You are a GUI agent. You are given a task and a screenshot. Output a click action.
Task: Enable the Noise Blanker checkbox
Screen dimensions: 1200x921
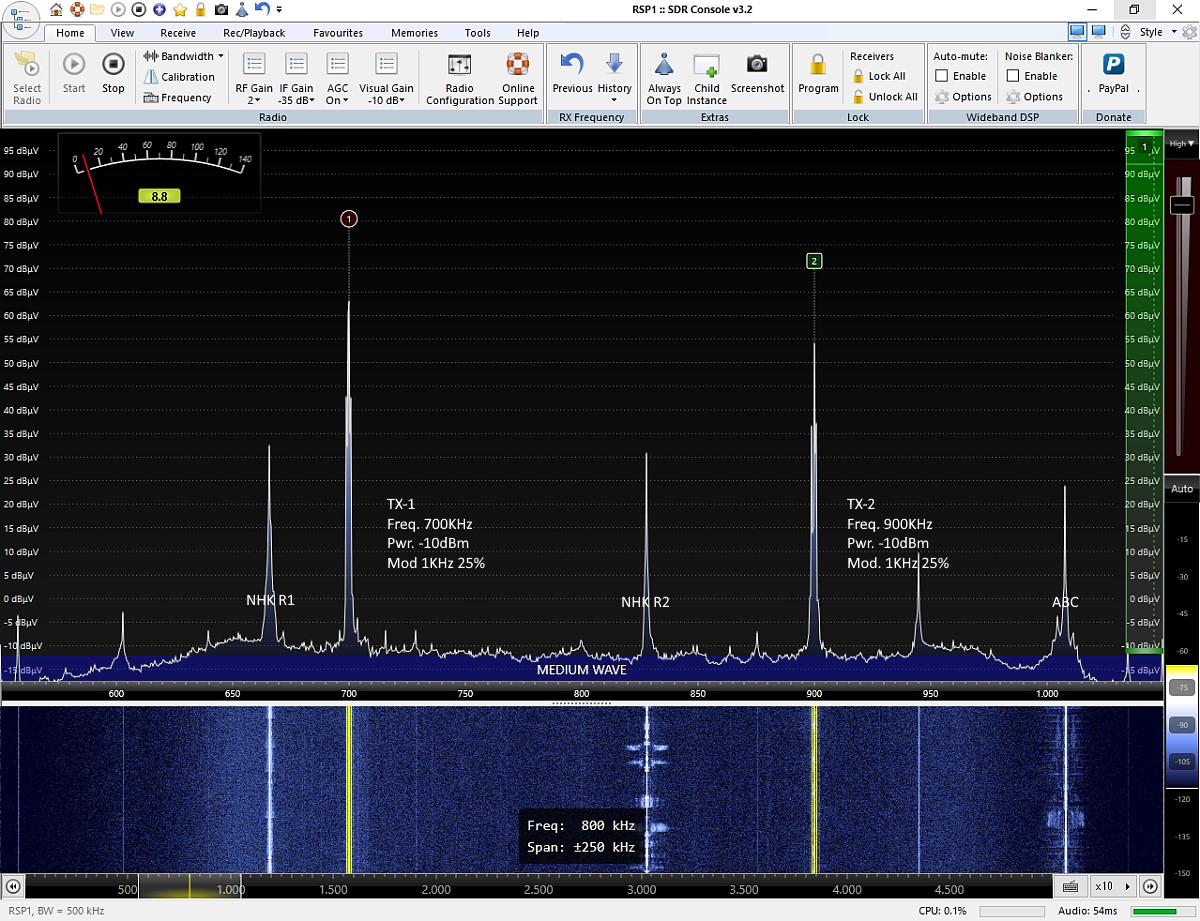(x=1013, y=76)
